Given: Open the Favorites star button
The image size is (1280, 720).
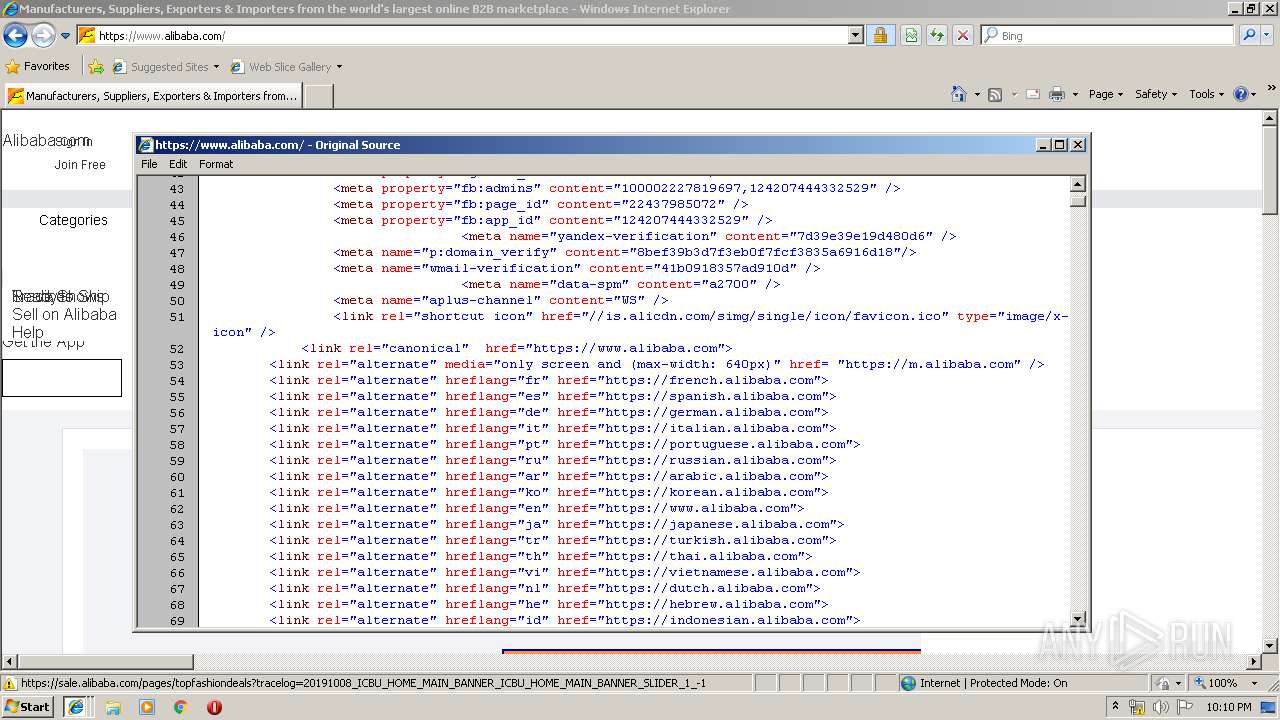Looking at the screenshot, I should tap(38, 66).
